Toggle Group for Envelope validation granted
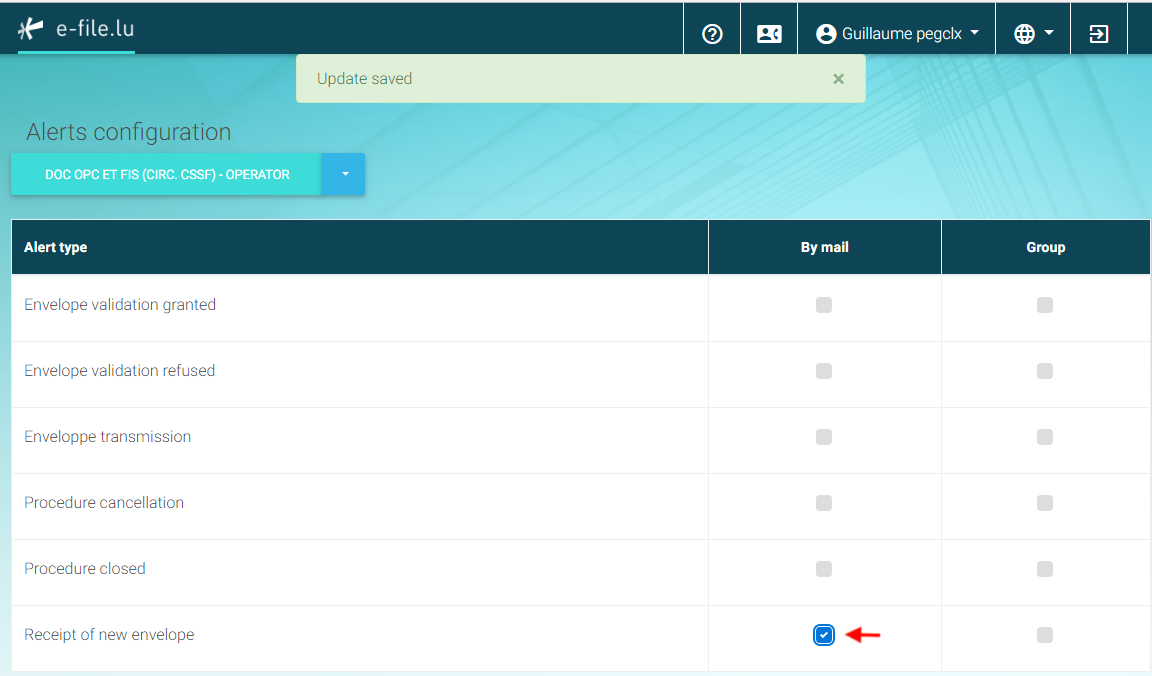Viewport: 1152px width, 676px height. [x=1044, y=305]
